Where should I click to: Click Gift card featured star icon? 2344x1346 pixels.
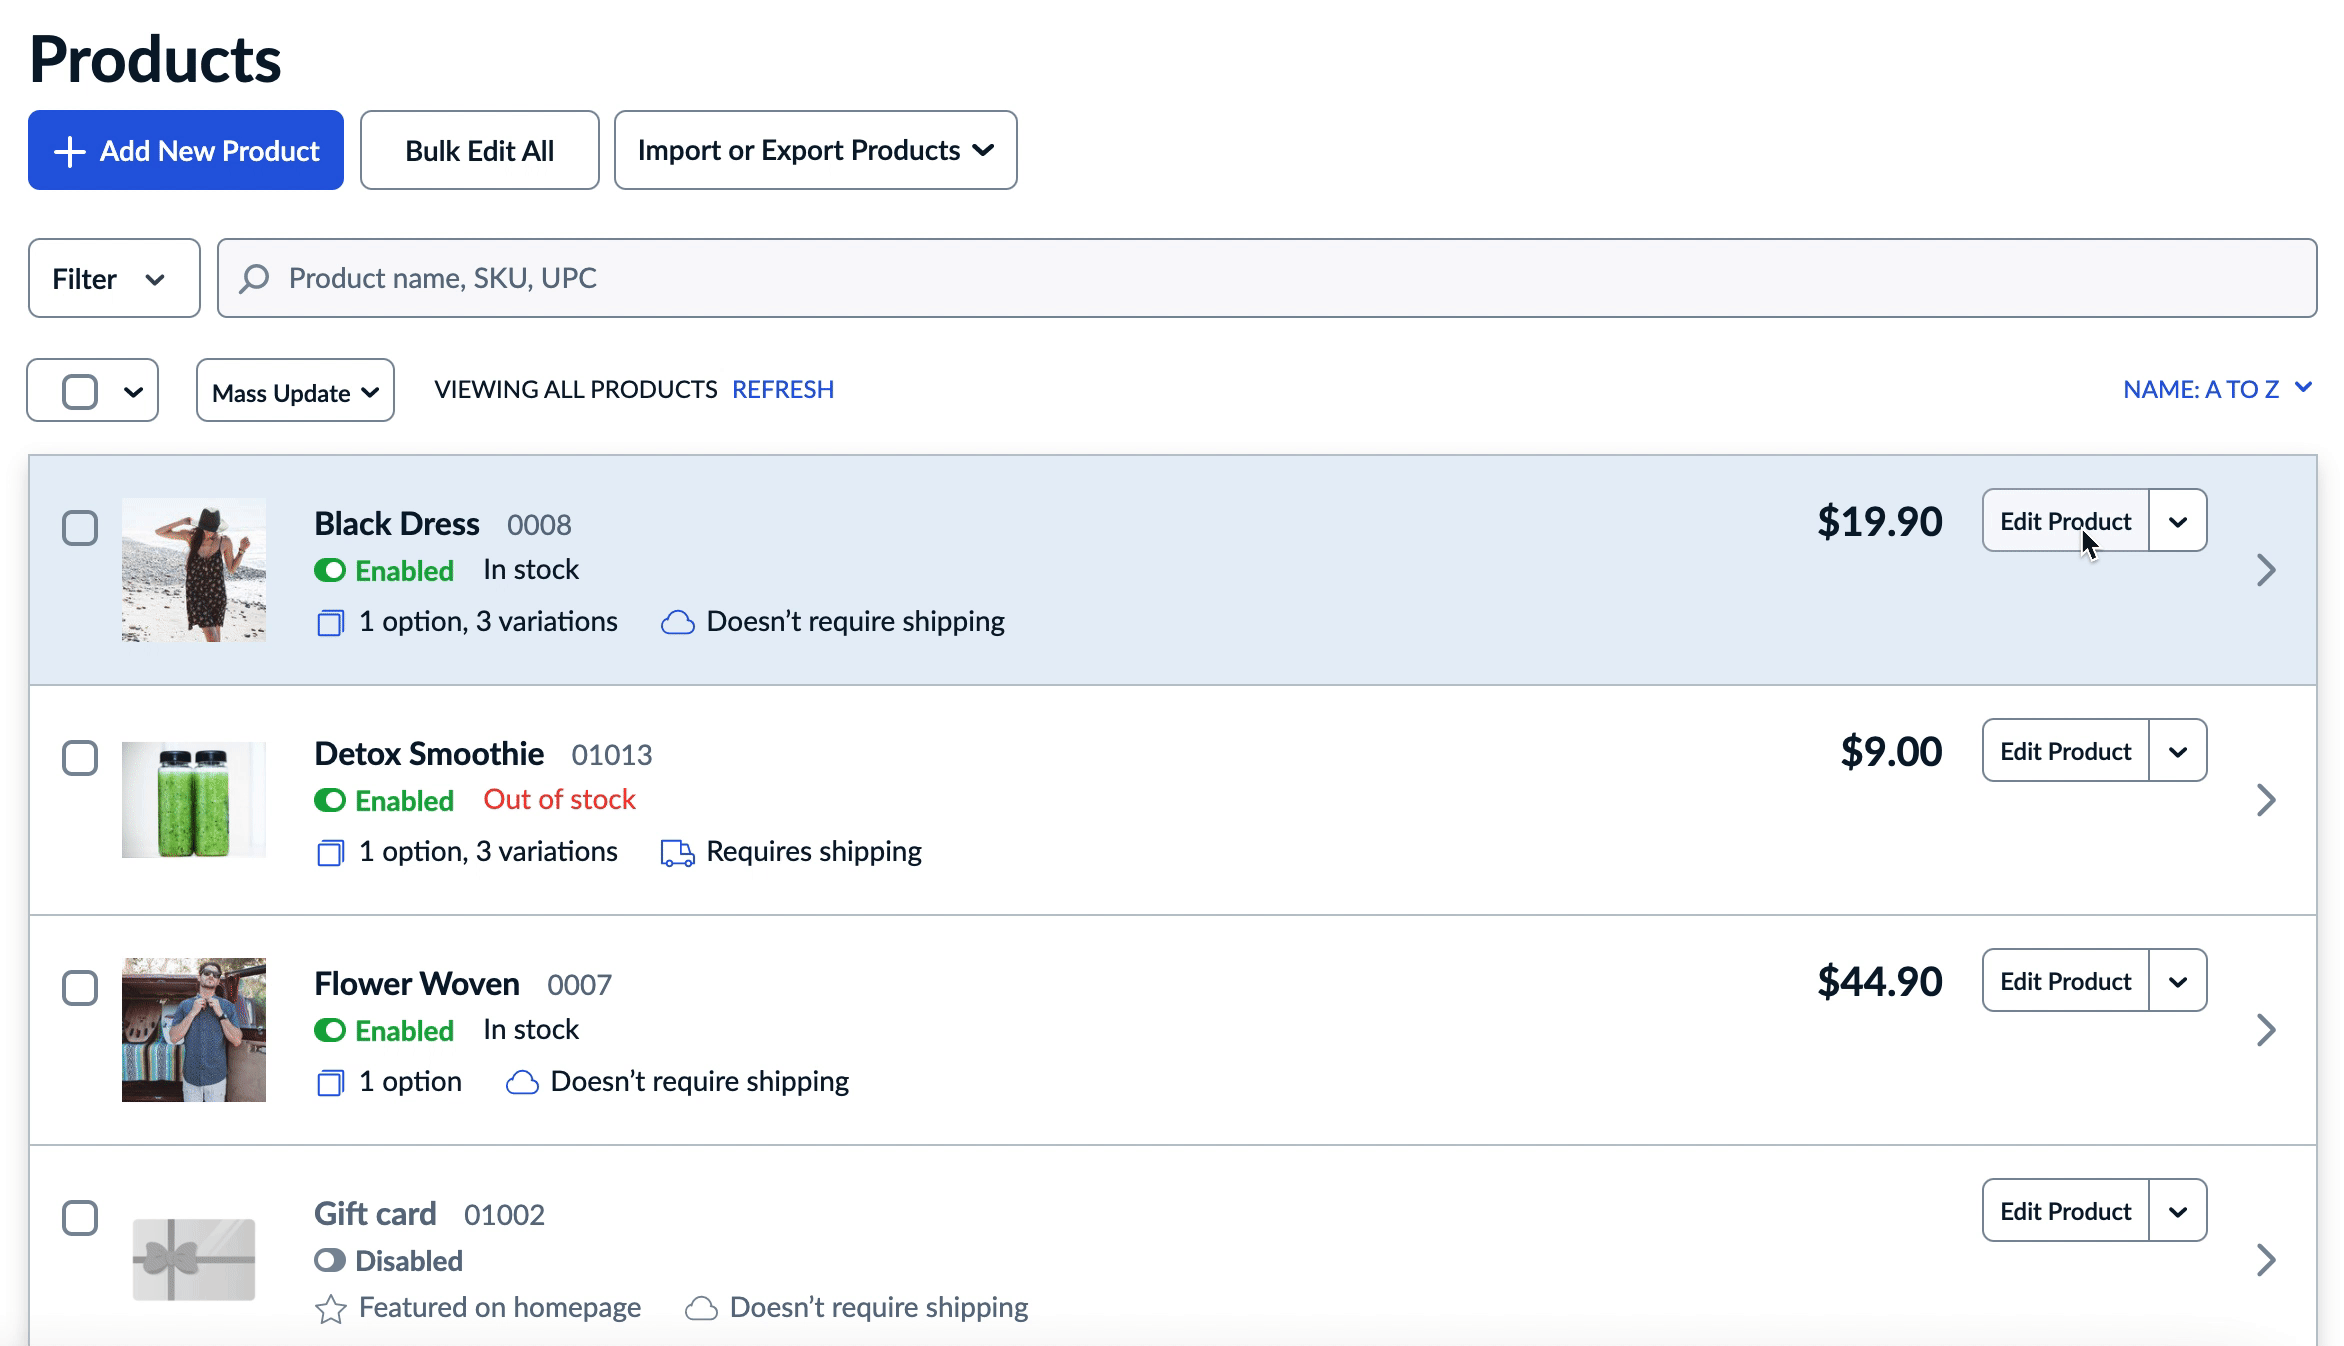coord(330,1308)
